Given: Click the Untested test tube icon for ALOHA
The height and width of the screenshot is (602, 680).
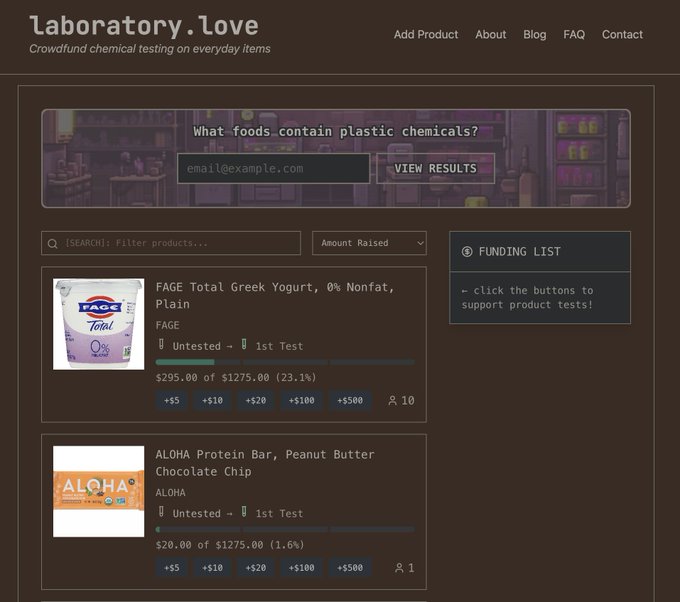Looking at the screenshot, I should click(161, 512).
